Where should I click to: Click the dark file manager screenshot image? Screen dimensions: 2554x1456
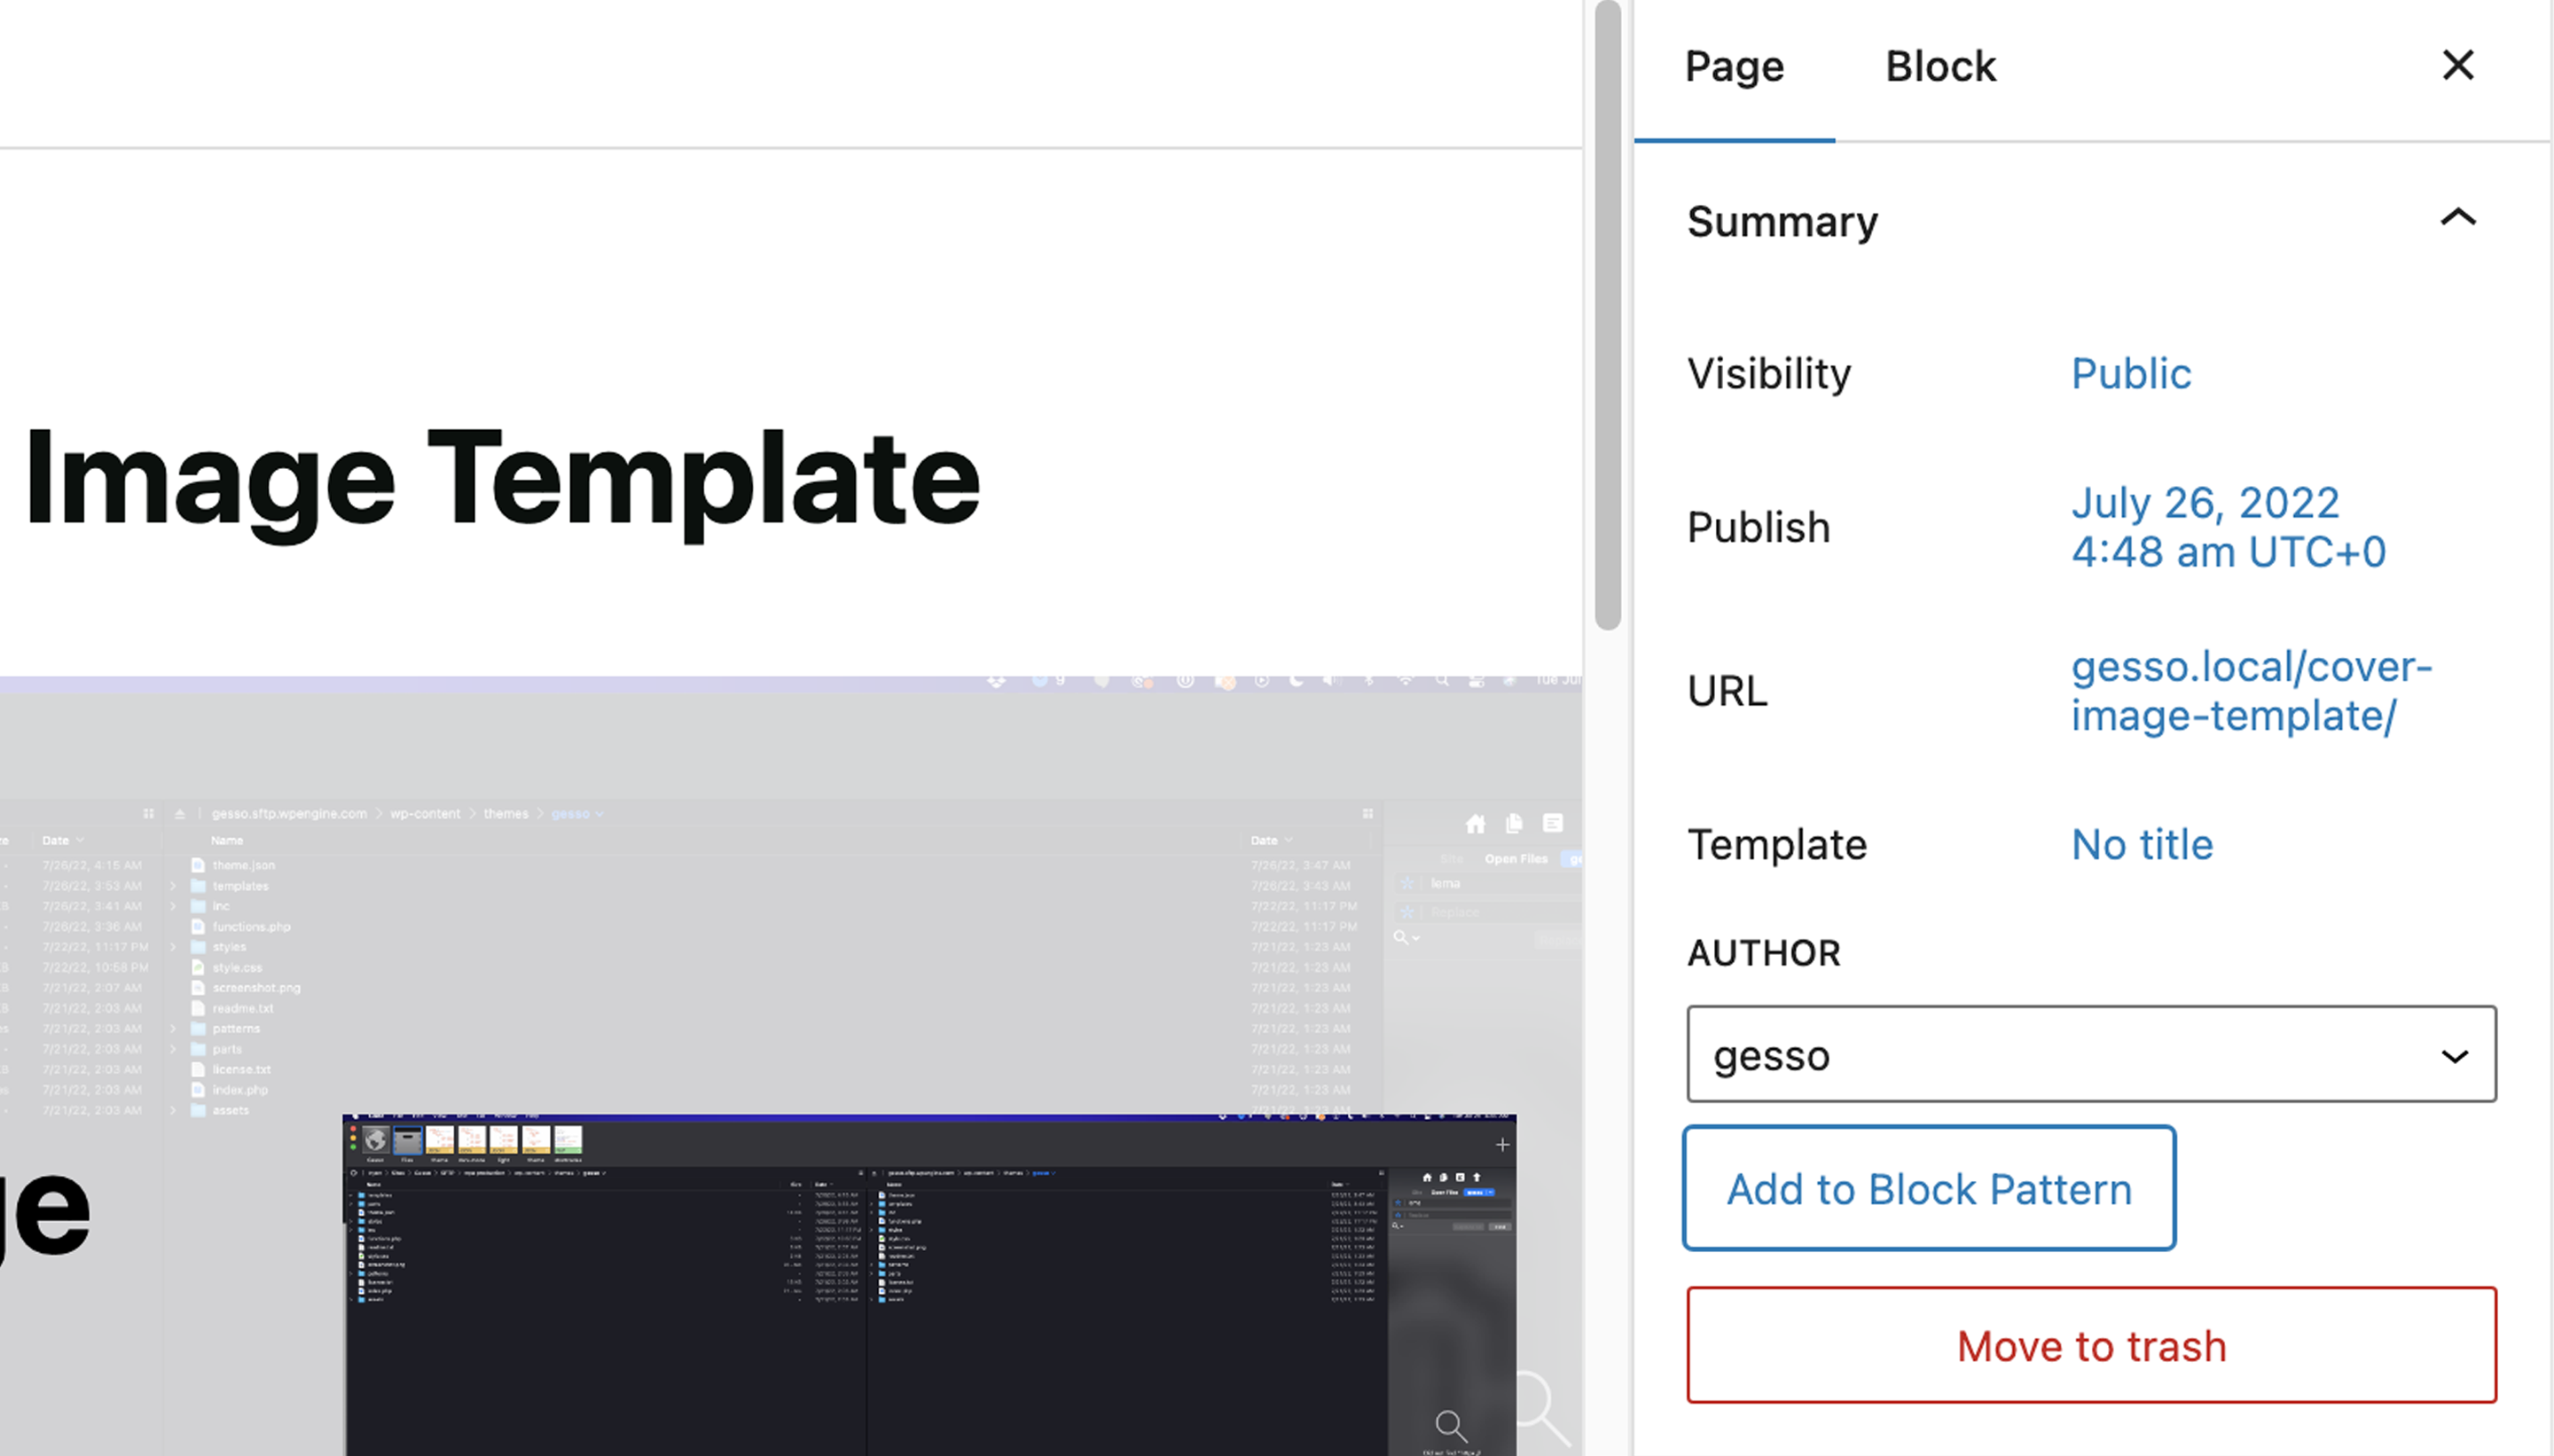coord(930,1285)
